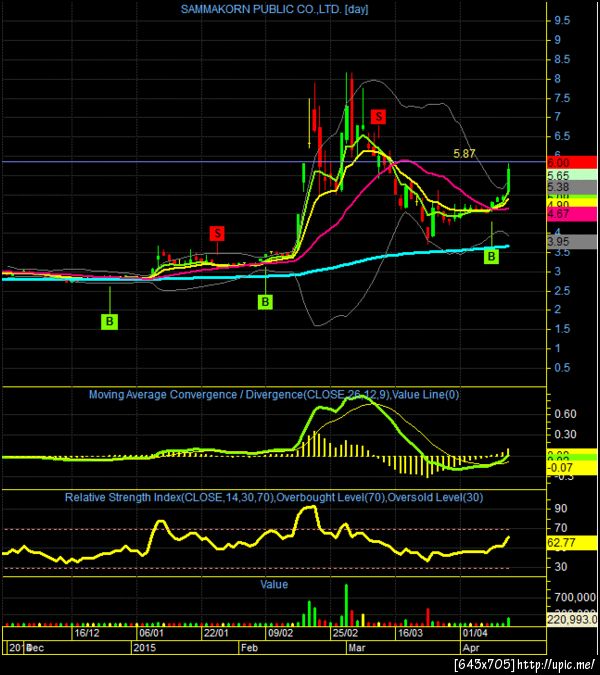Screen dimensions: 600x675
Task: Click the Feb month label
Action: [249, 647]
